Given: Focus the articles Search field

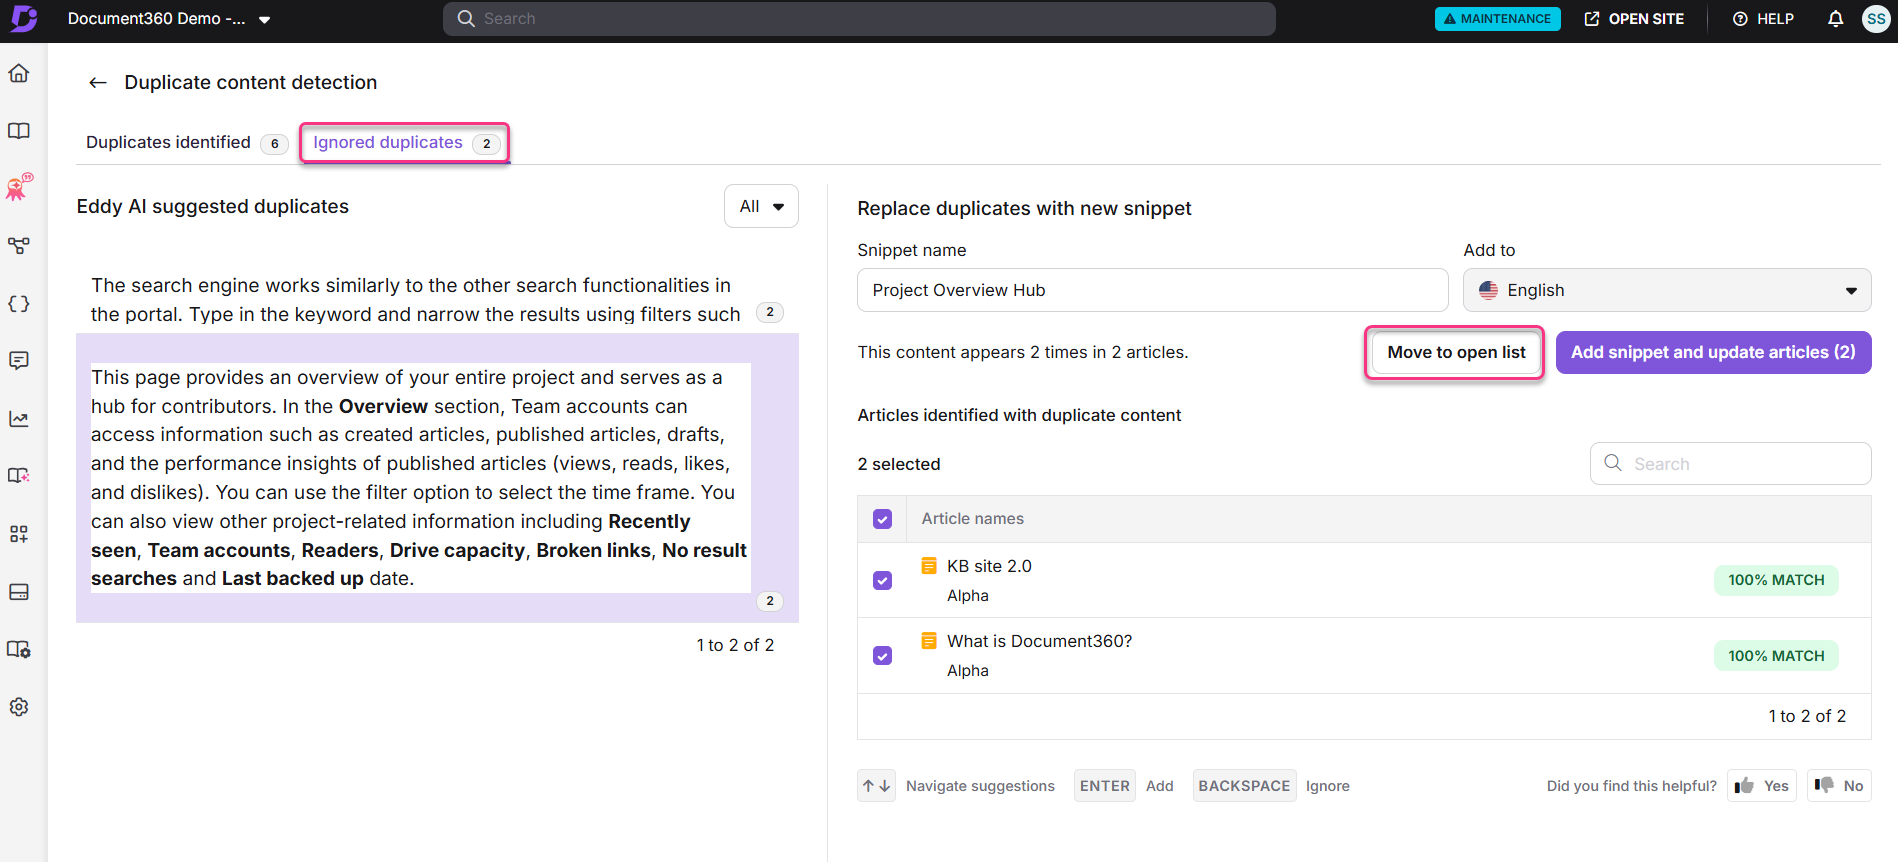Looking at the screenshot, I should [1730, 464].
